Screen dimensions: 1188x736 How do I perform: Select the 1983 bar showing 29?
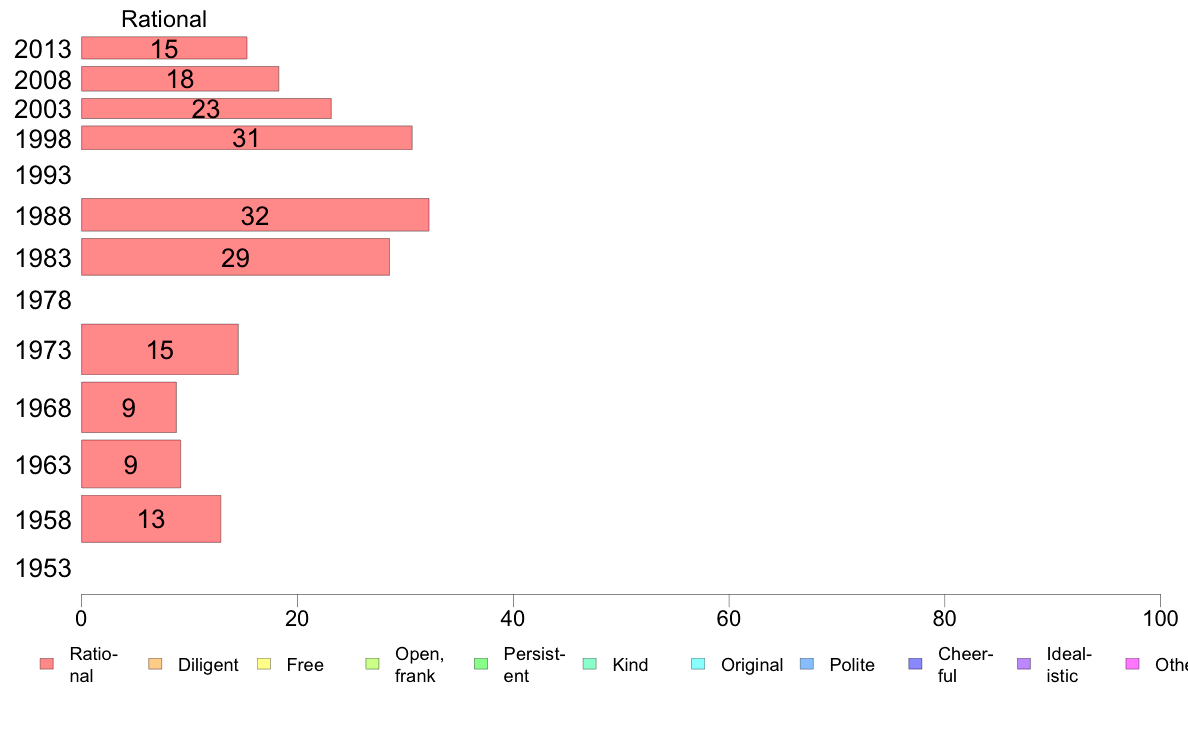tap(236, 257)
